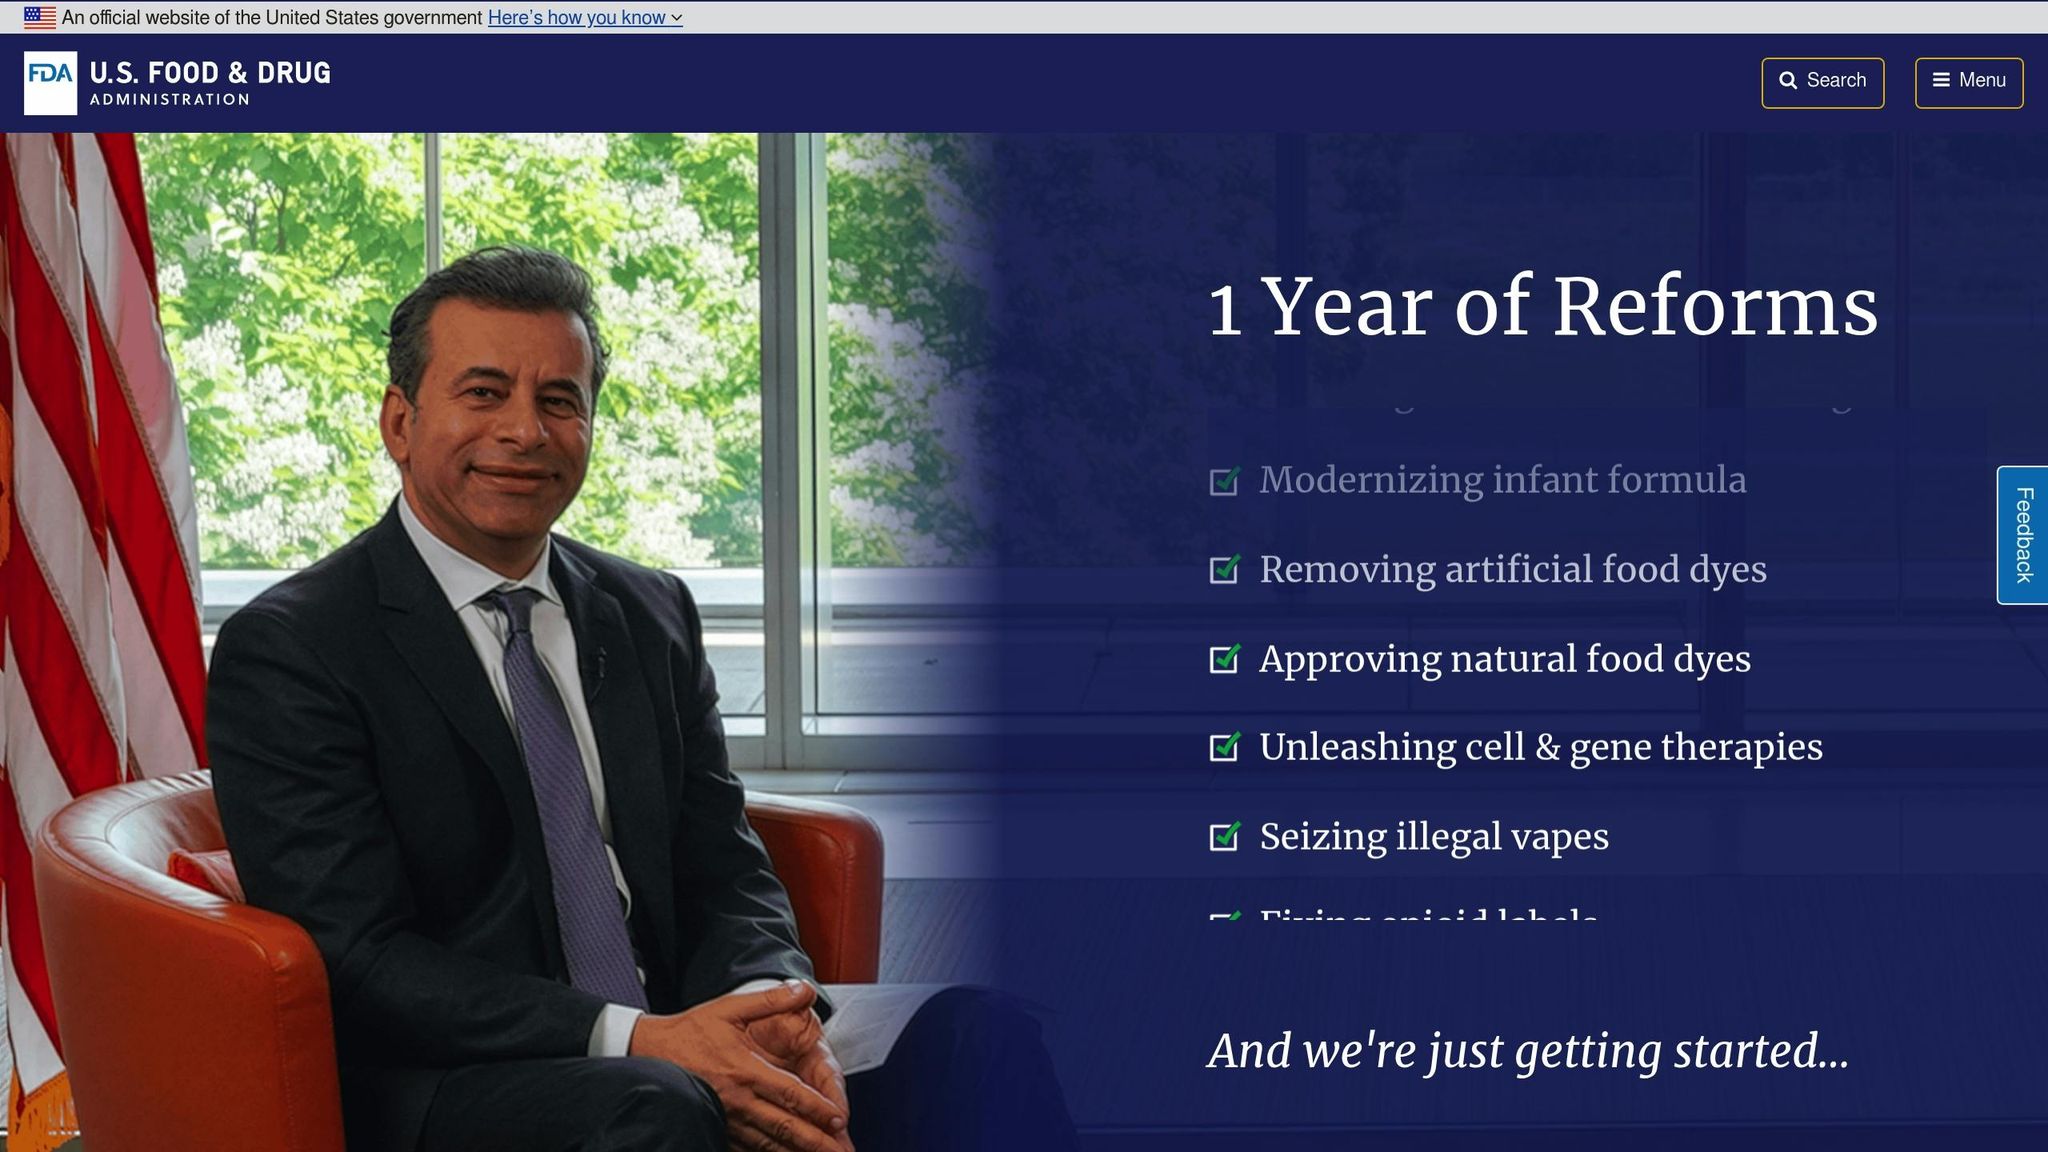
Task: Click 'Unleashing cell & gene therapies' text
Action: (x=1540, y=747)
